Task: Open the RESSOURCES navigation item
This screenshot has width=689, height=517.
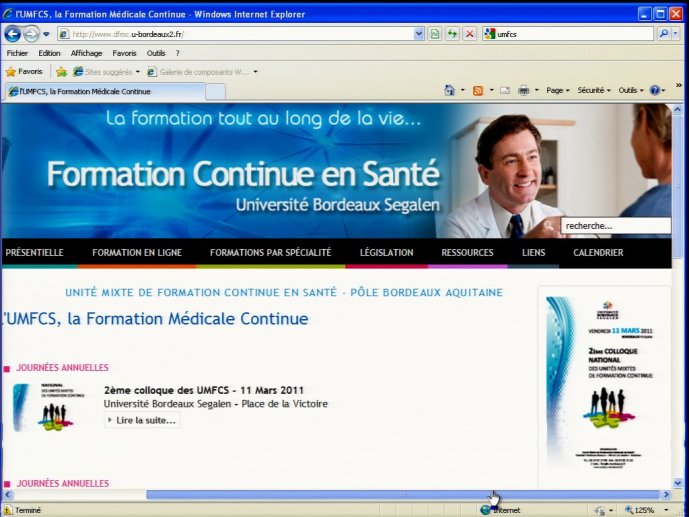Action: click(467, 253)
